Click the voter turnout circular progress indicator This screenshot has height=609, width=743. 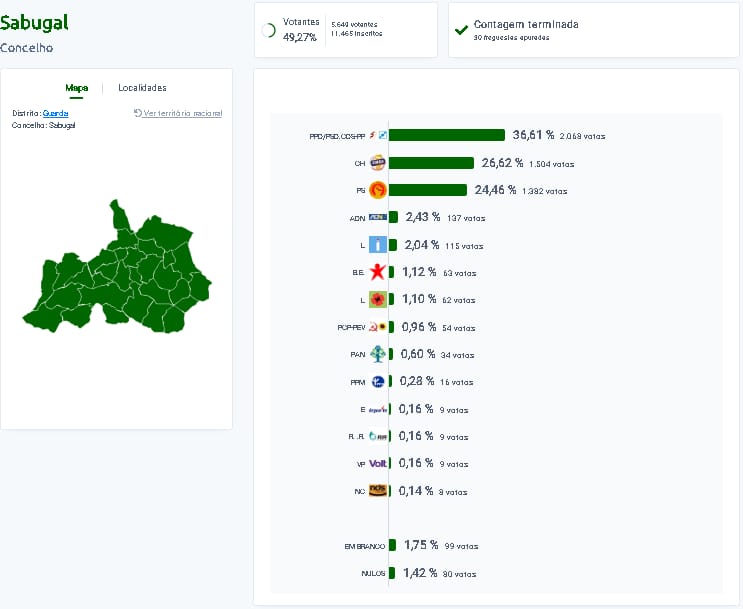coord(269,30)
